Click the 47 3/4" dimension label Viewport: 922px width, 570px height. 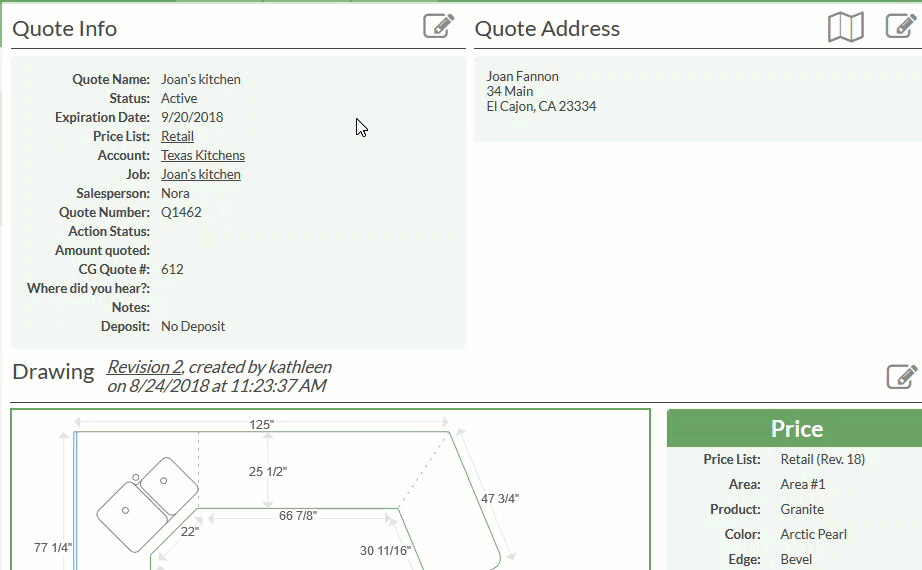pyautogui.click(x=500, y=499)
